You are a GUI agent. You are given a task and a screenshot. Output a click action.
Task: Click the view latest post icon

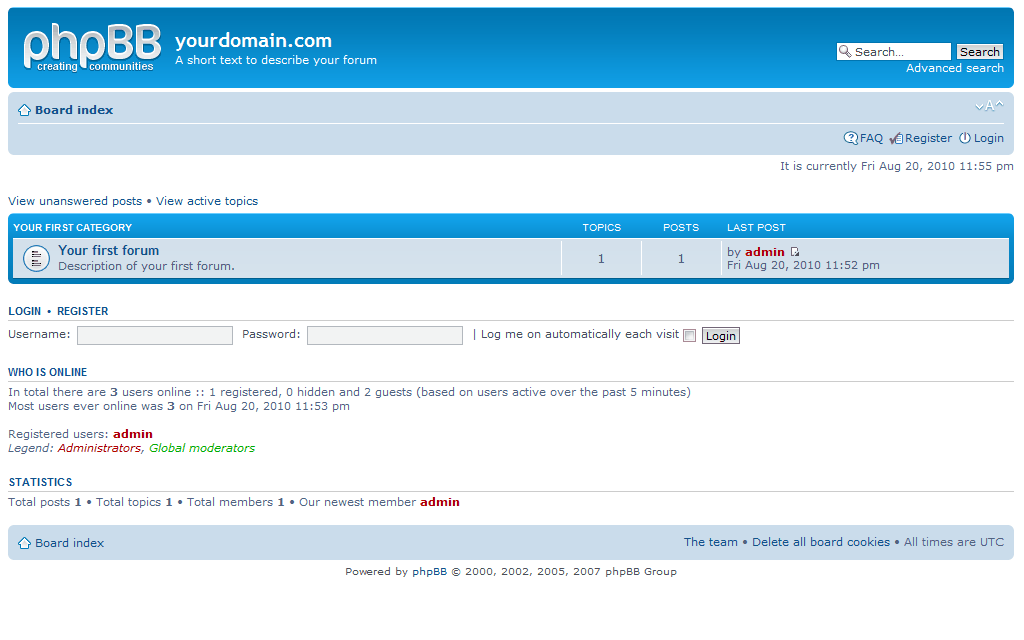coord(795,252)
